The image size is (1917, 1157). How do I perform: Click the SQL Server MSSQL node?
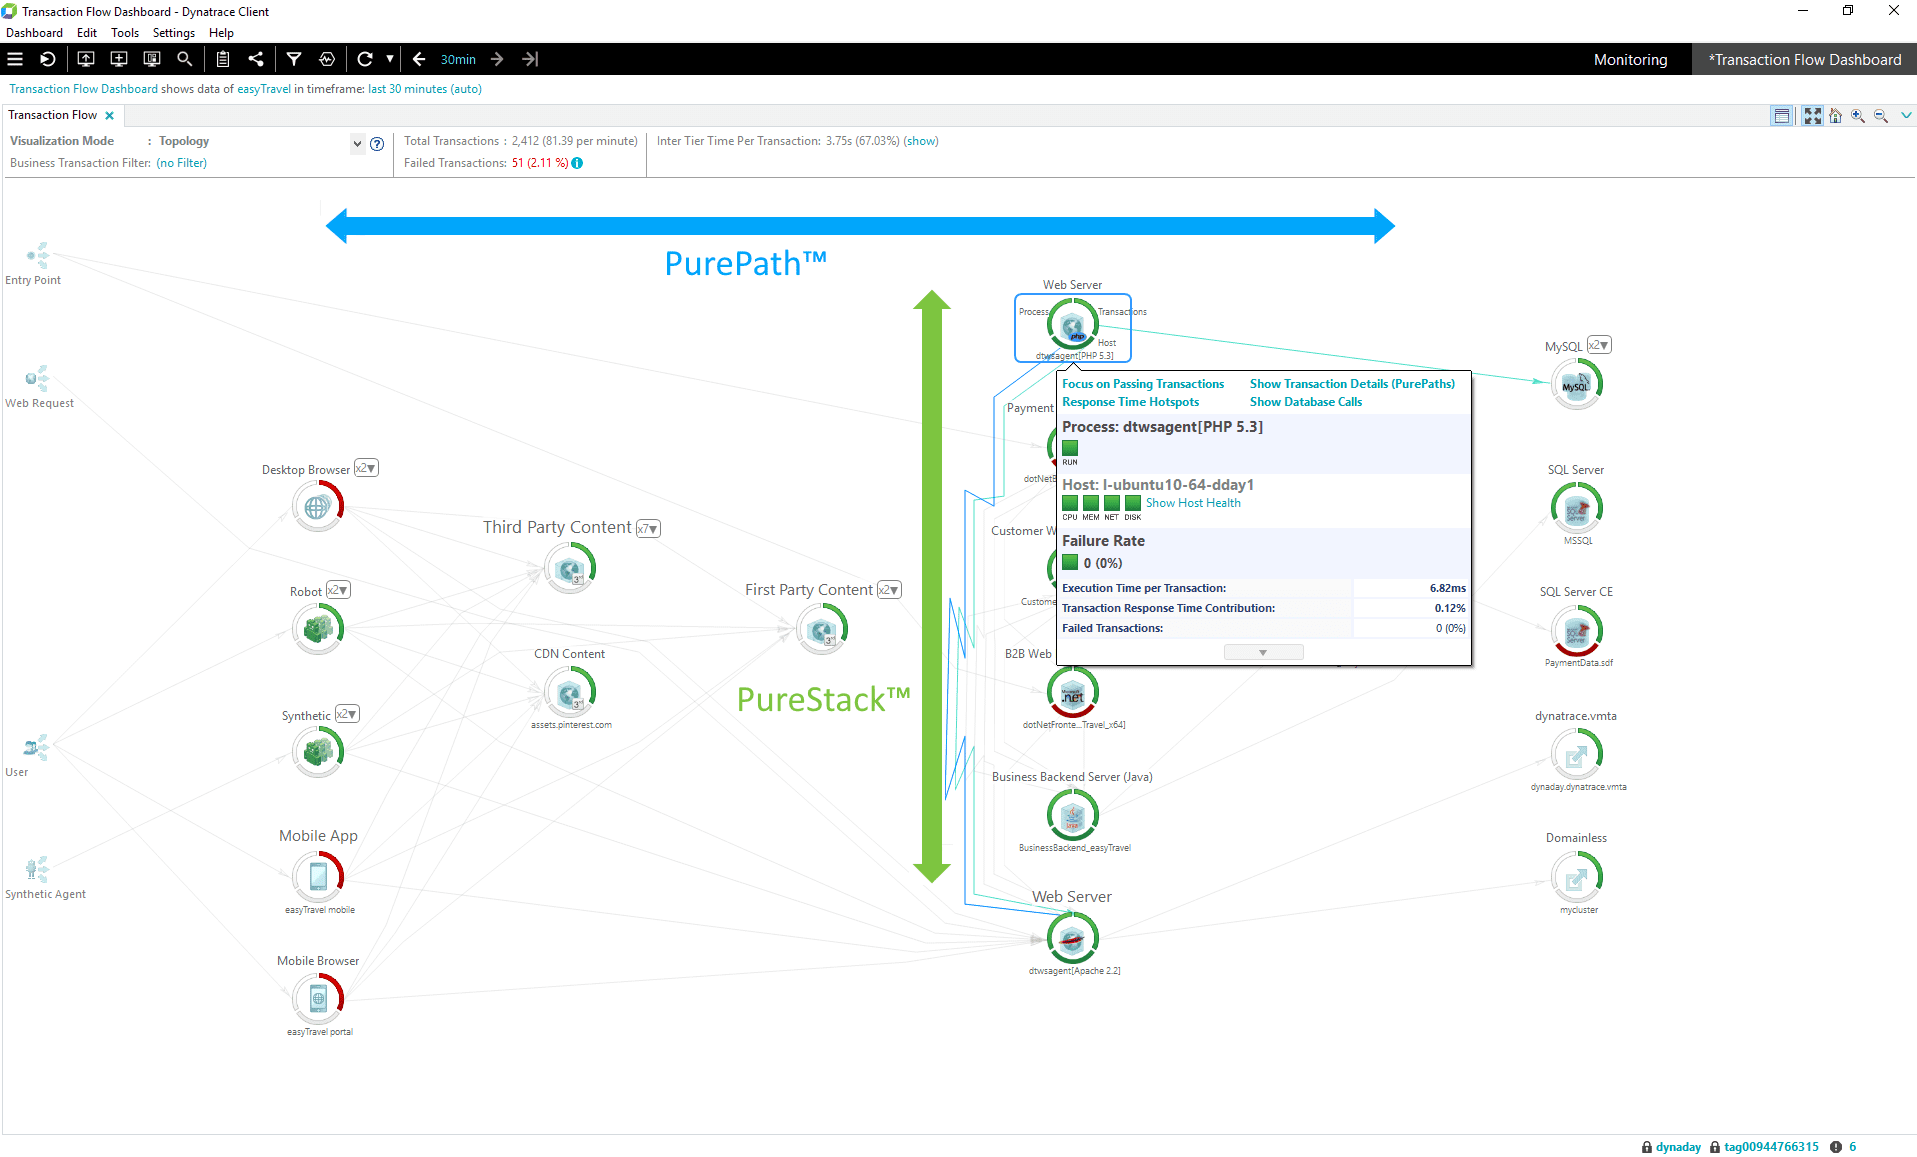(x=1577, y=508)
